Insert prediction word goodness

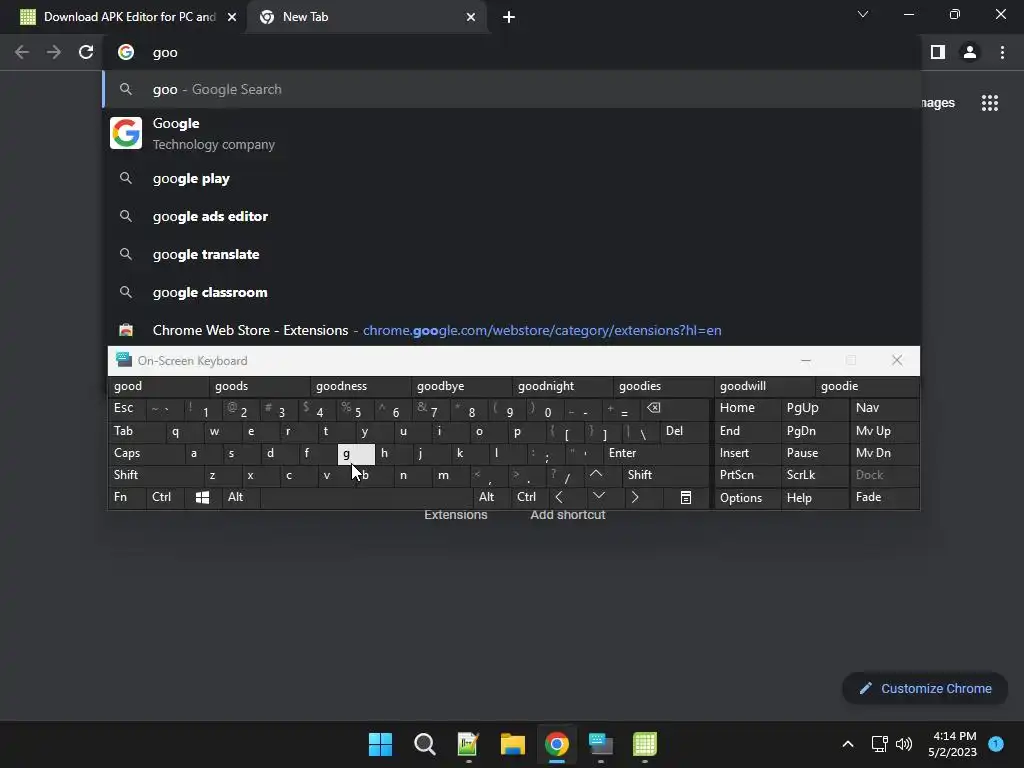point(360,386)
